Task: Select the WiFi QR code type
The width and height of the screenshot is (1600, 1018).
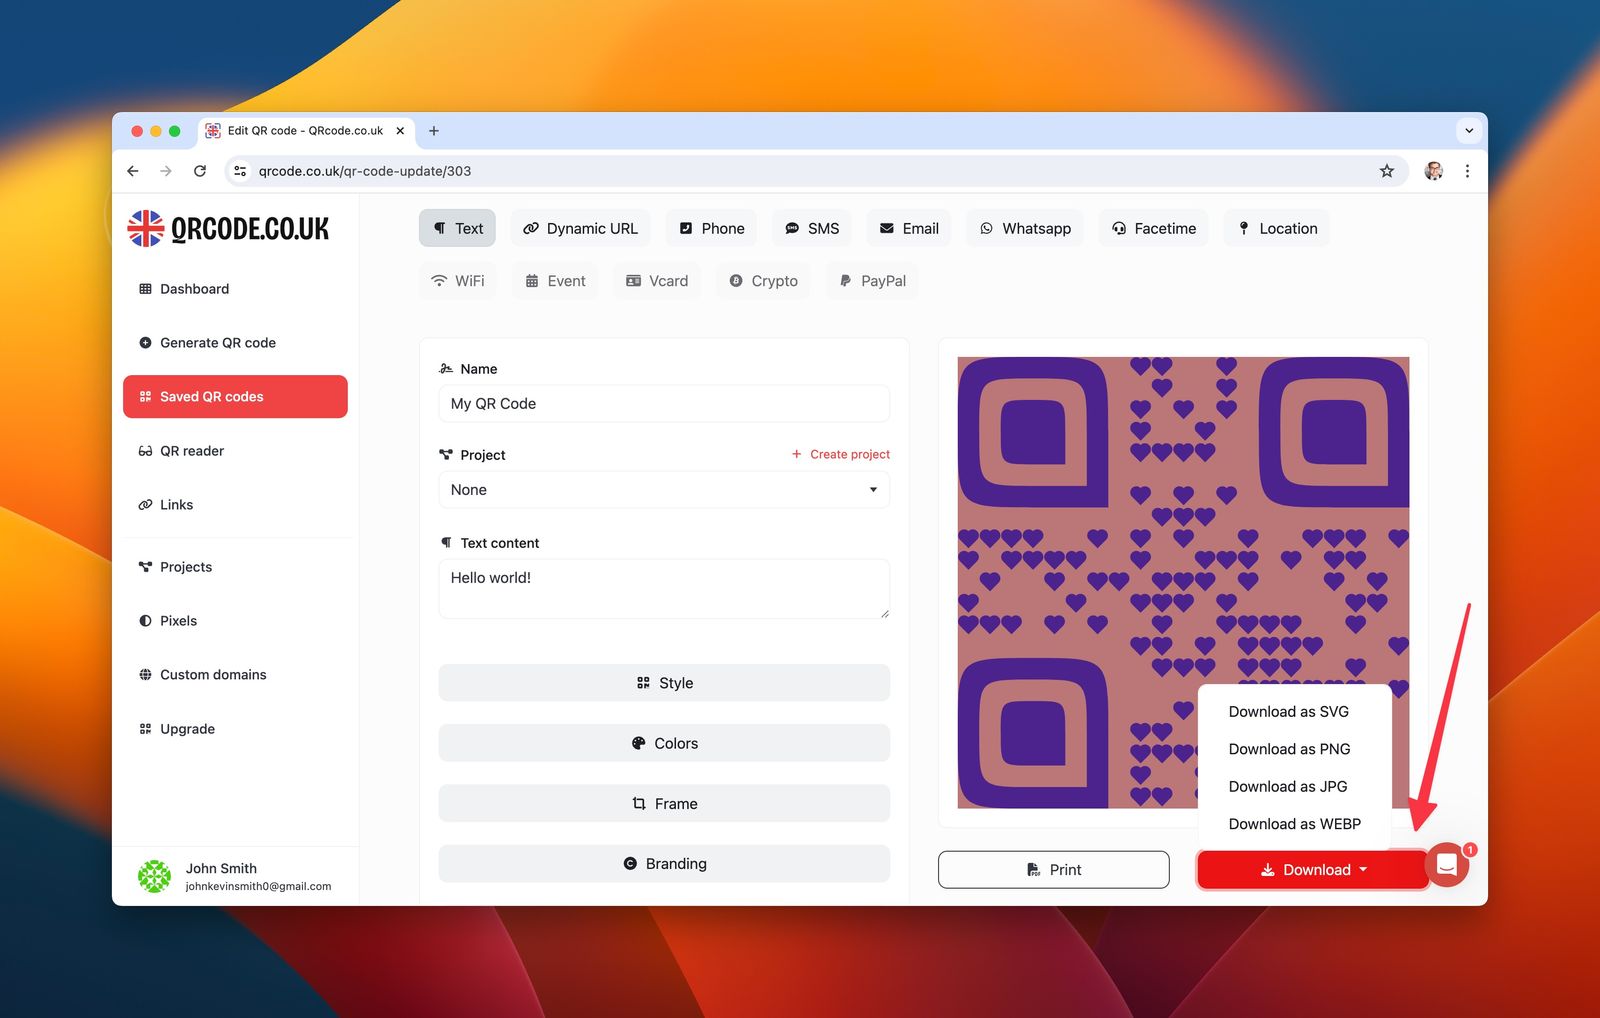Action: tap(457, 281)
